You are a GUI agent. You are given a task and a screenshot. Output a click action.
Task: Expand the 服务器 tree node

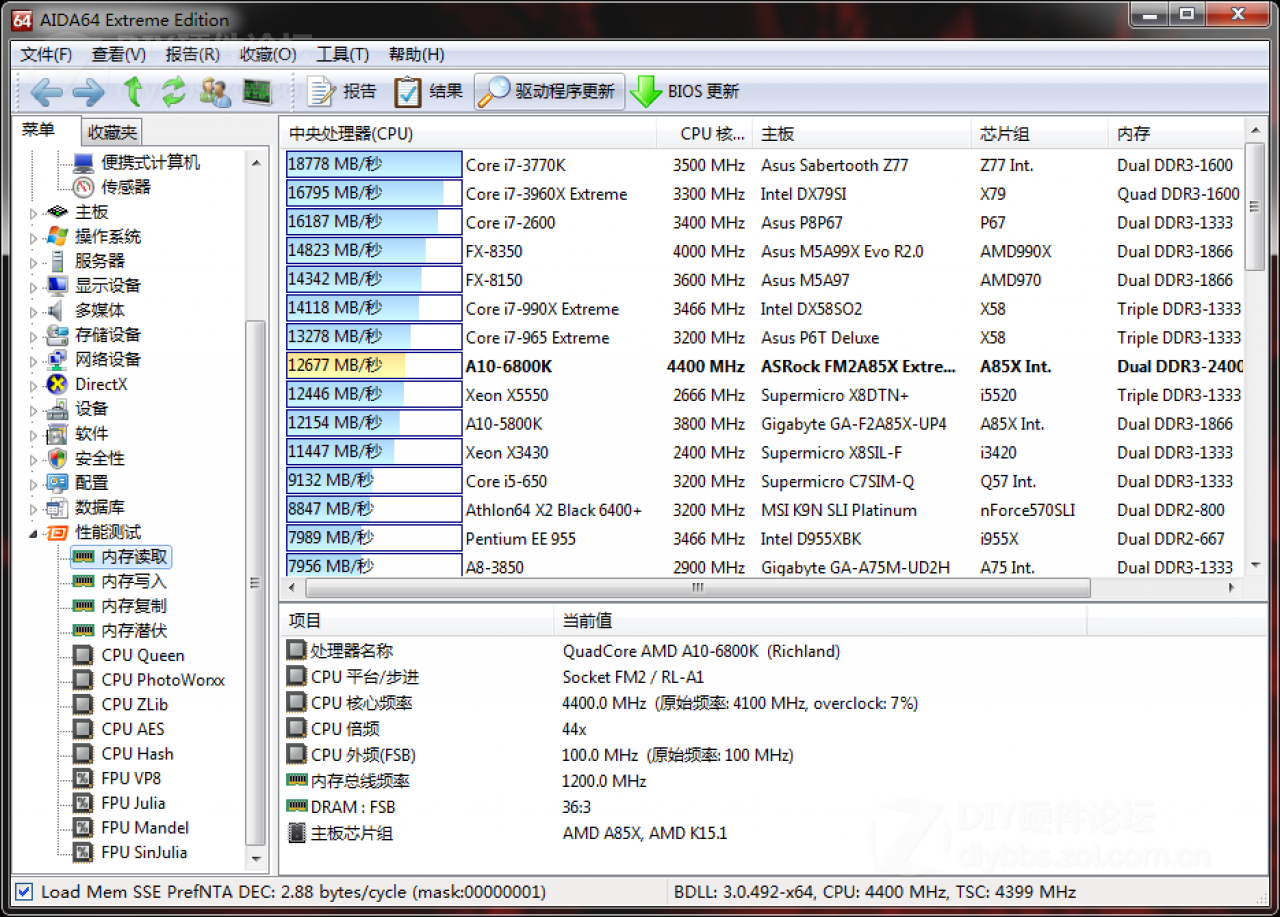pos(33,261)
